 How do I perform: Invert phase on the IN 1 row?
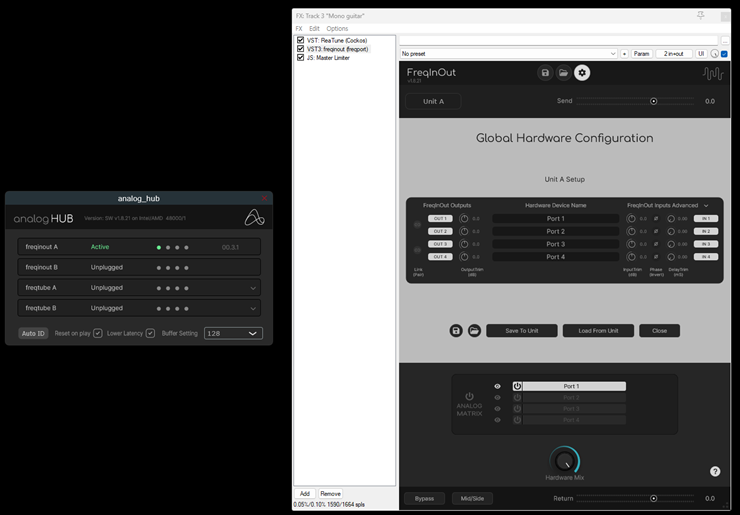pos(656,219)
